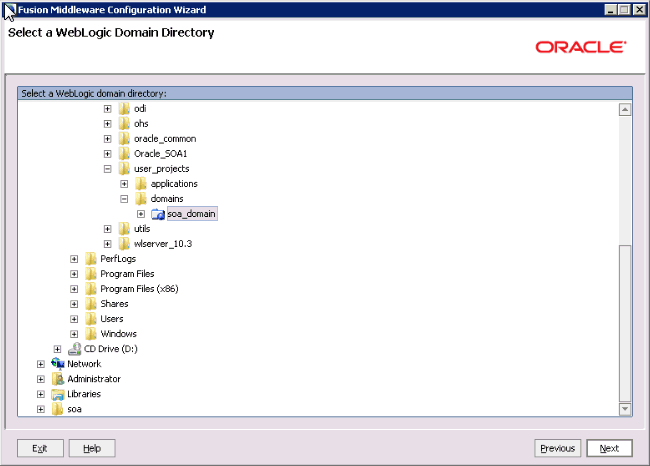Expand the Shares node
The width and height of the screenshot is (650, 466).
click(74, 304)
